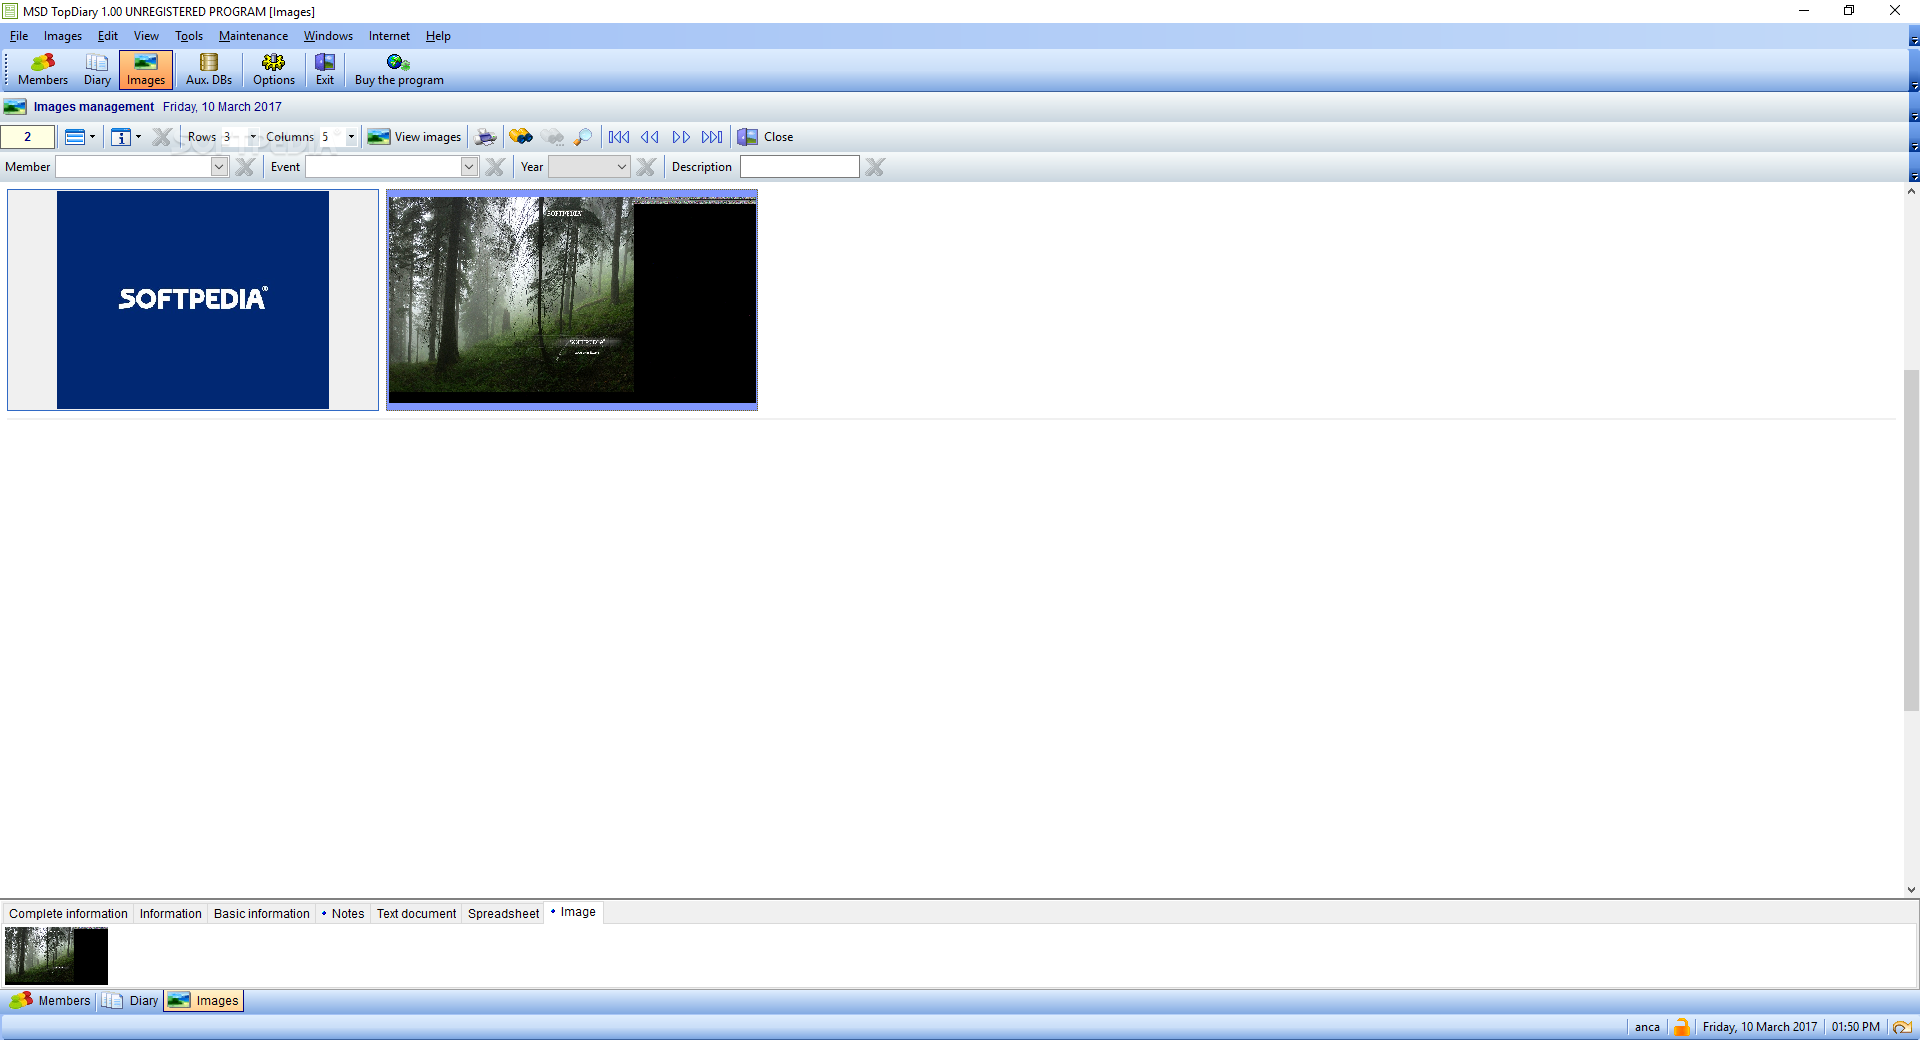Click the greyed binoculars icon
The width and height of the screenshot is (1920, 1040).
click(x=552, y=137)
